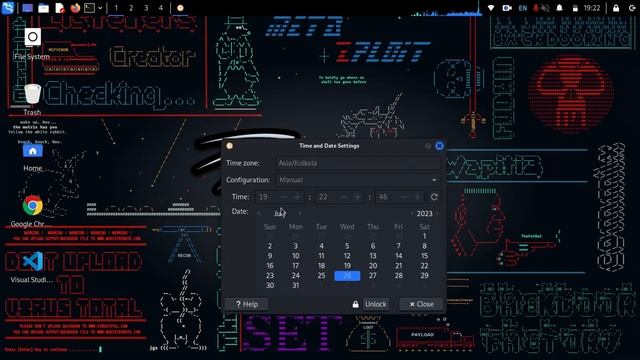The image size is (640, 360).
Task: Click the Unlock button
Action: click(376, 304)
